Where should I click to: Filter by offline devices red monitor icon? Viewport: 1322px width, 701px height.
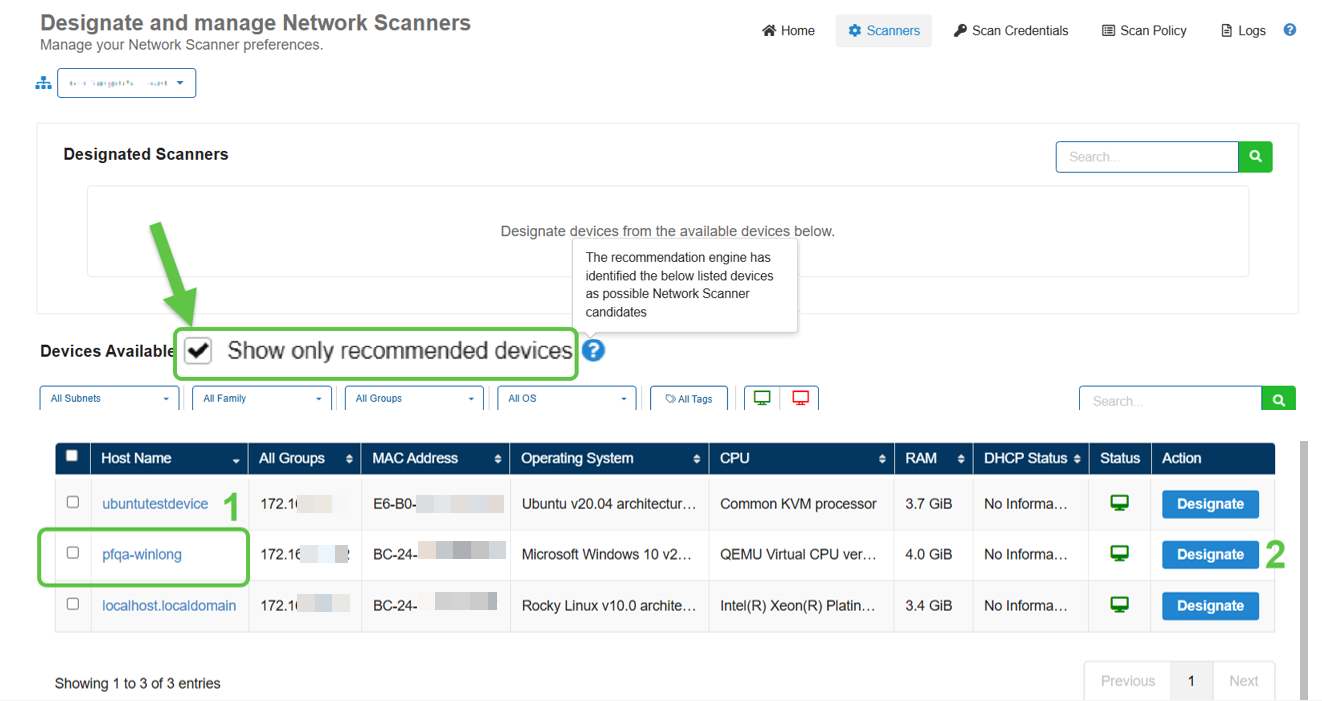pyautogui.click(x=800, y=398)
